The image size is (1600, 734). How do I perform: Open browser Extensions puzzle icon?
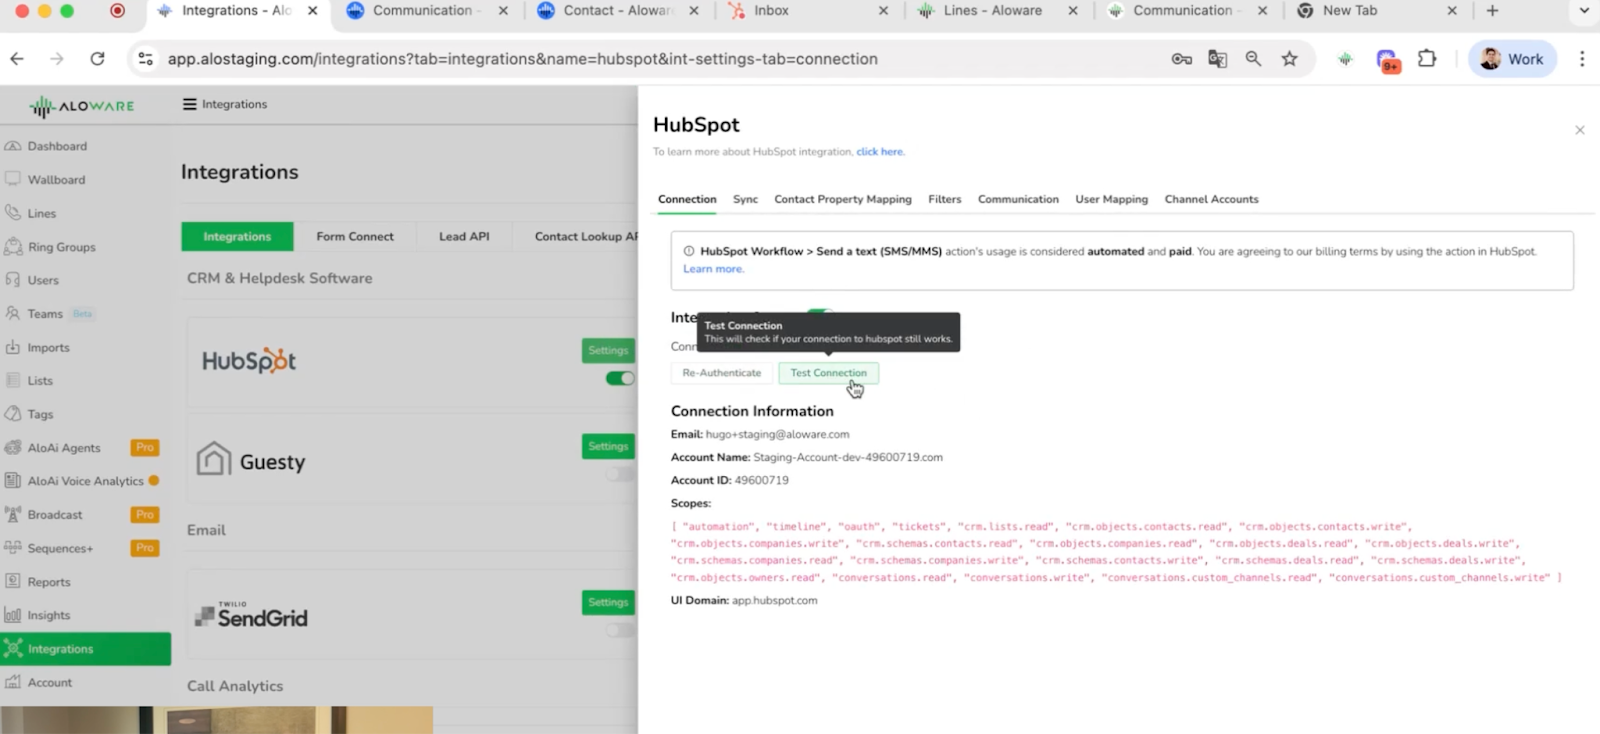coord(1427,58)
